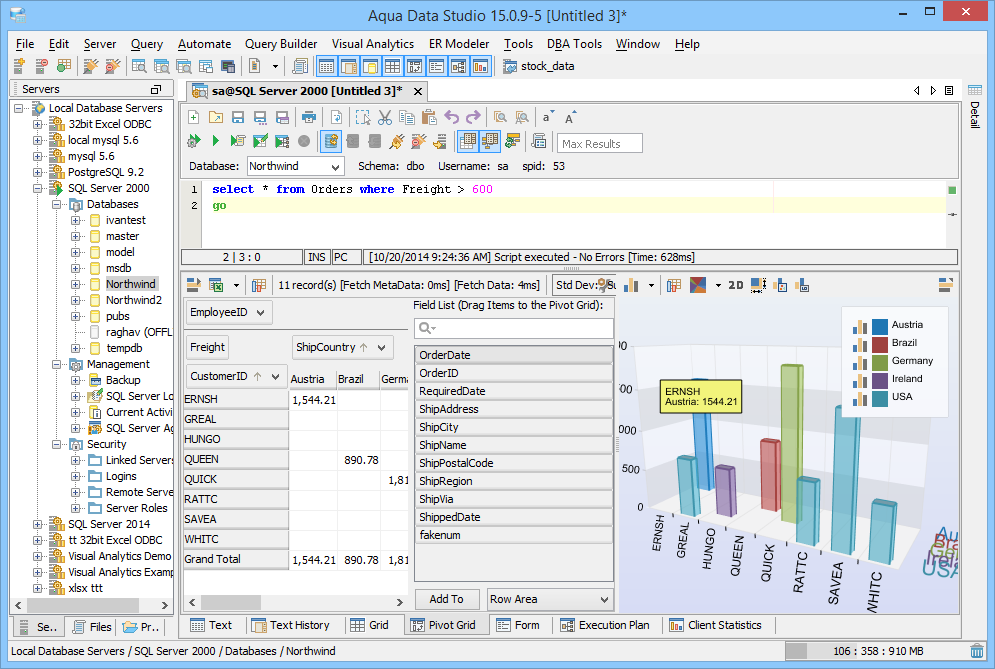Open the DBA Tools menu
Viewport: 995px width, 669px height.
coord(574,44)
